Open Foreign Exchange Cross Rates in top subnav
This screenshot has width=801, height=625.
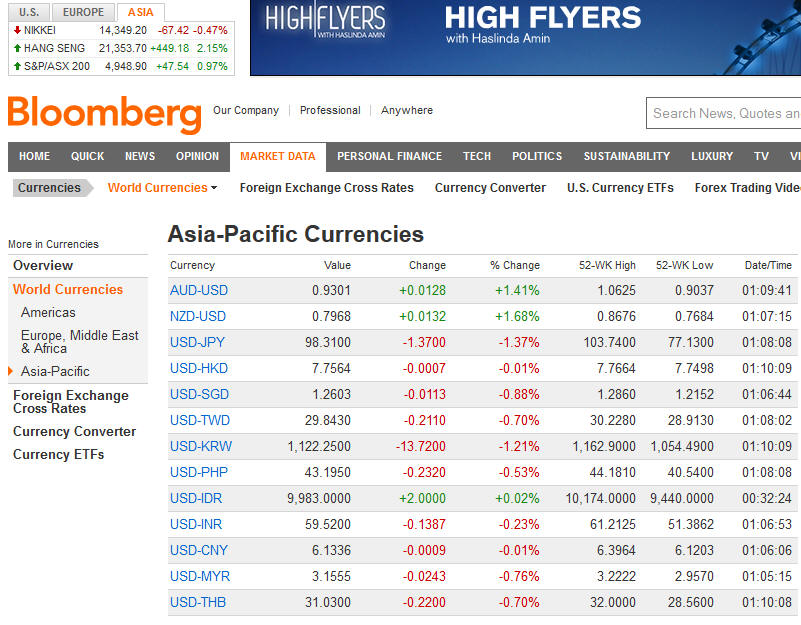click(x=326, y=188)
